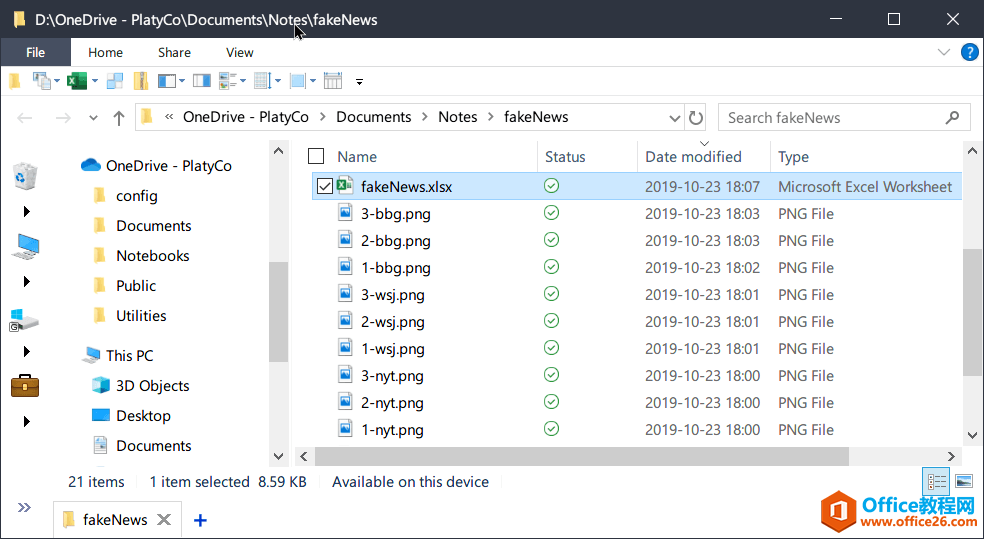Go up one folder level

119,118
